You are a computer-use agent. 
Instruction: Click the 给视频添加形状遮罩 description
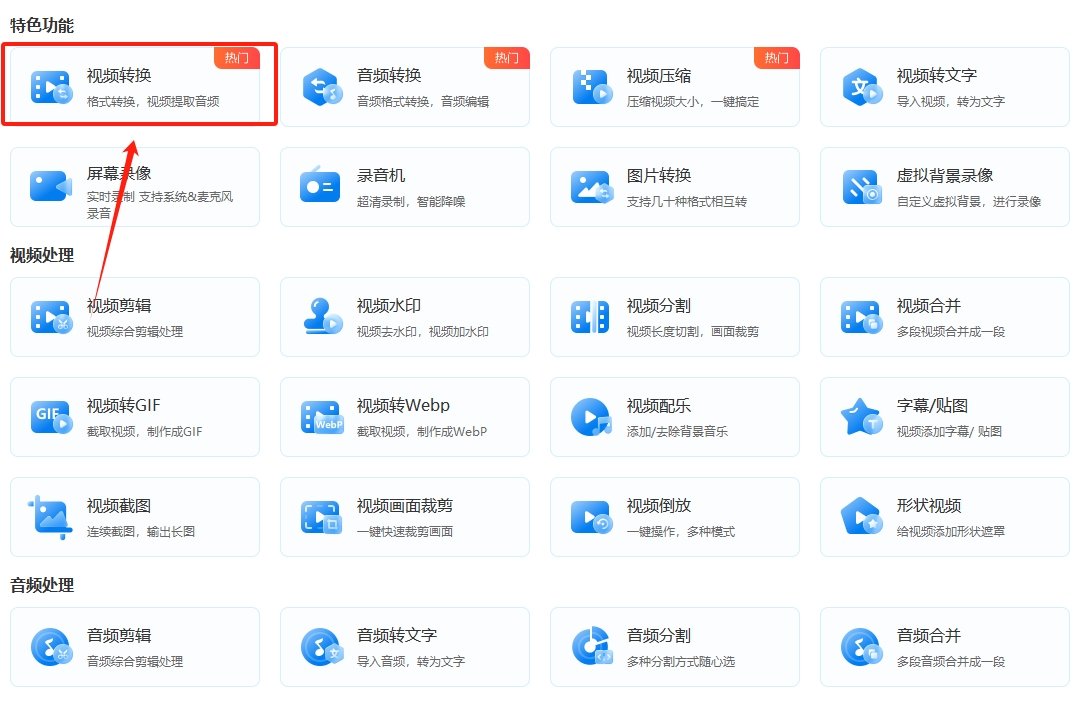coord(951,532)
